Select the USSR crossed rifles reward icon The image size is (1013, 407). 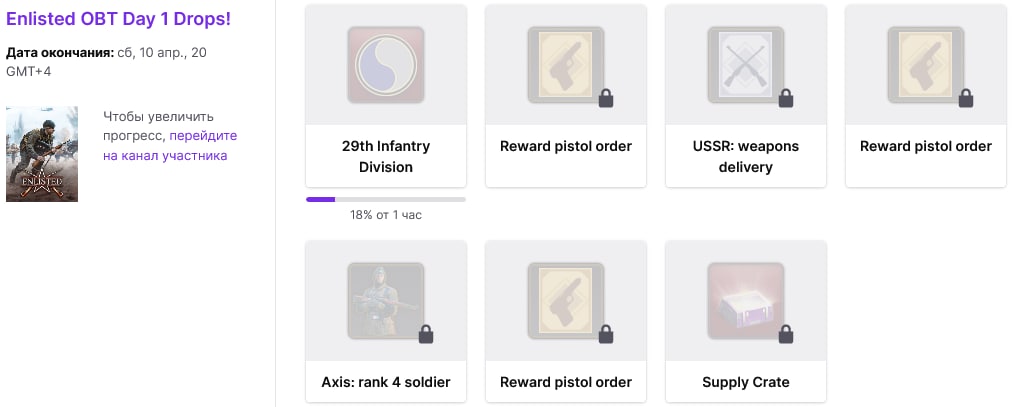(746, 65)
